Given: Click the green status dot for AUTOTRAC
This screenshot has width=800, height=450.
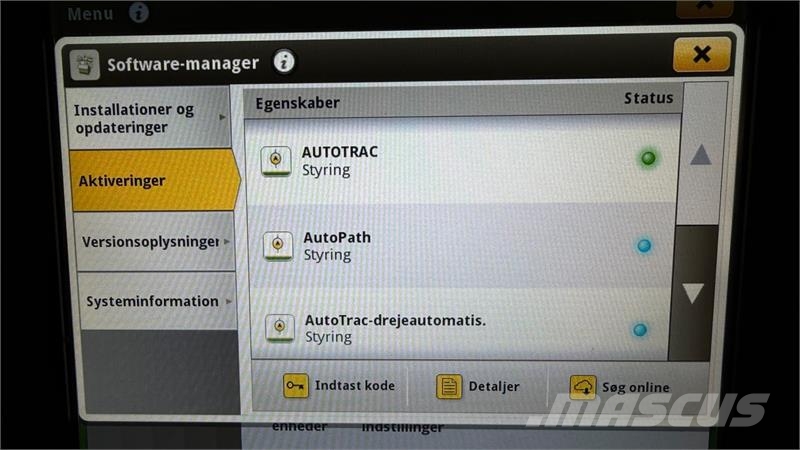Looking at the screenshot, I should 648,158.
